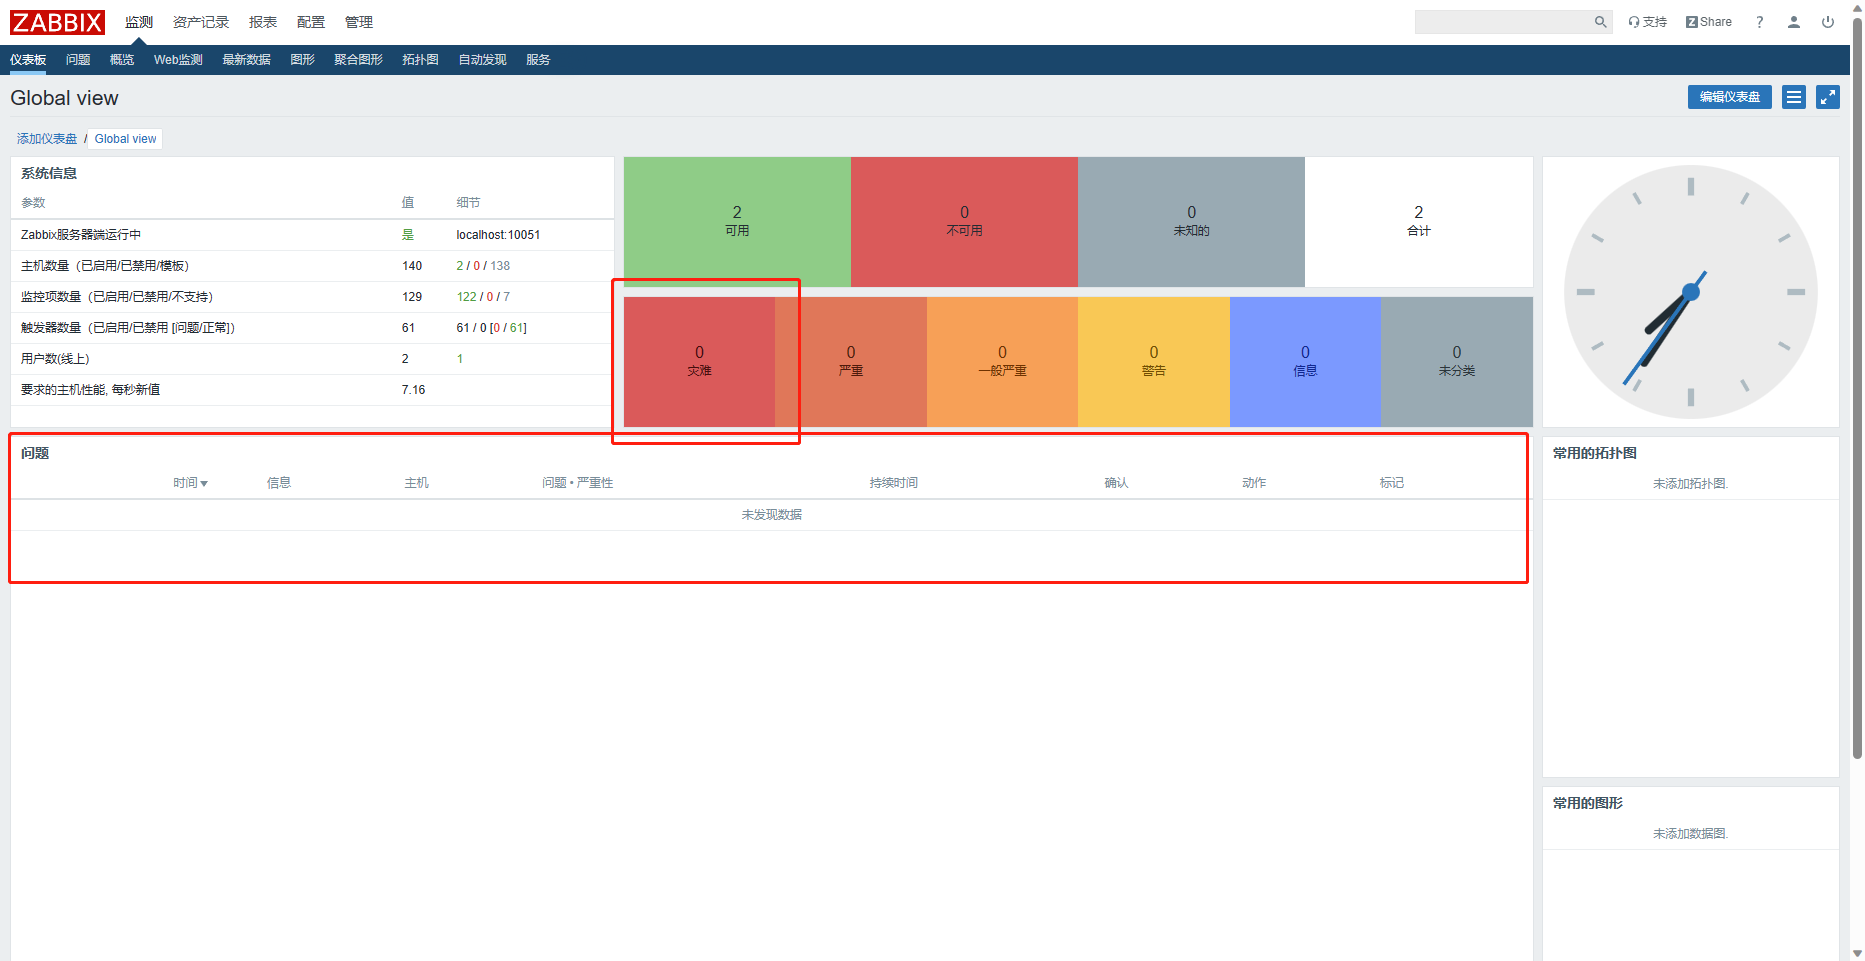Click the 问题 • 严重性 column header
Viewport: 1865px width, 961px height.
[x=577, y=483]
